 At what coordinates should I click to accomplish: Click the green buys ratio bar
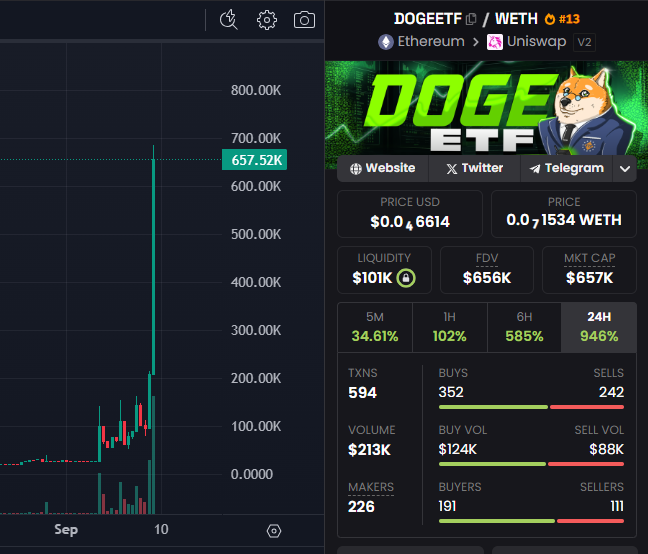pyautogui.click(x=493, y=407)
